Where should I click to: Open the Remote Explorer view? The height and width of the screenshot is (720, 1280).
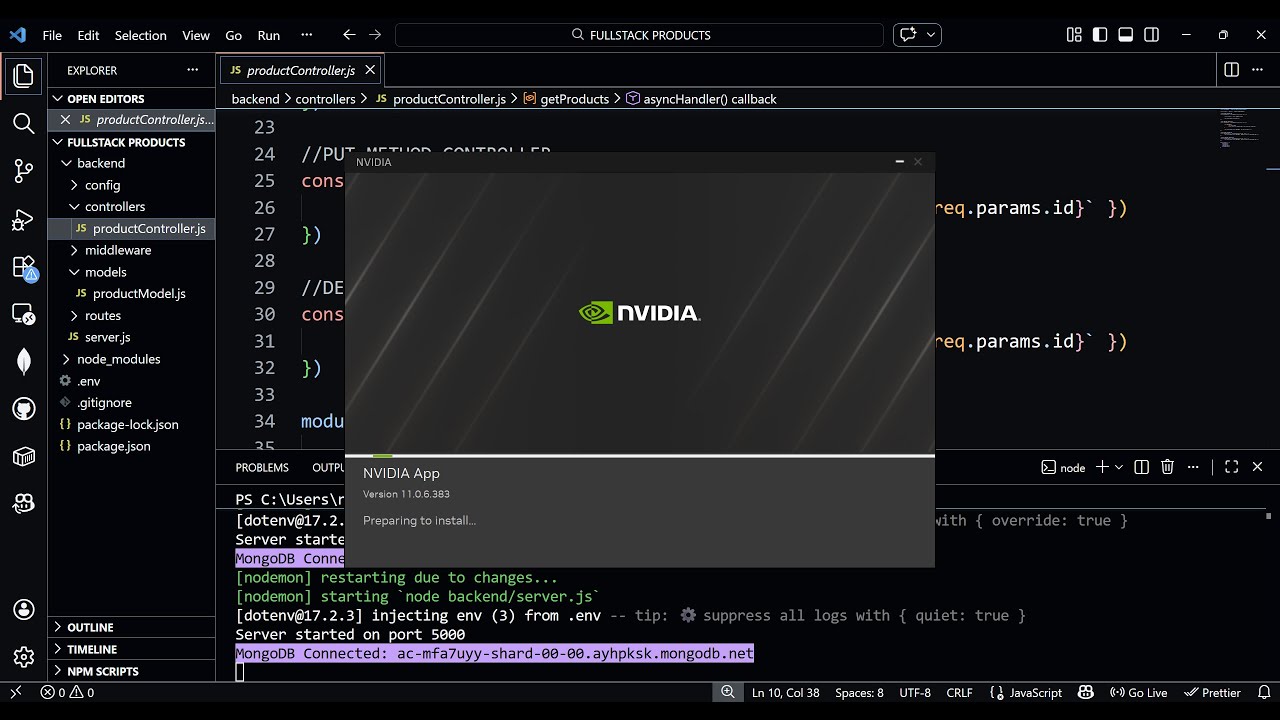[x=24, y=314]
